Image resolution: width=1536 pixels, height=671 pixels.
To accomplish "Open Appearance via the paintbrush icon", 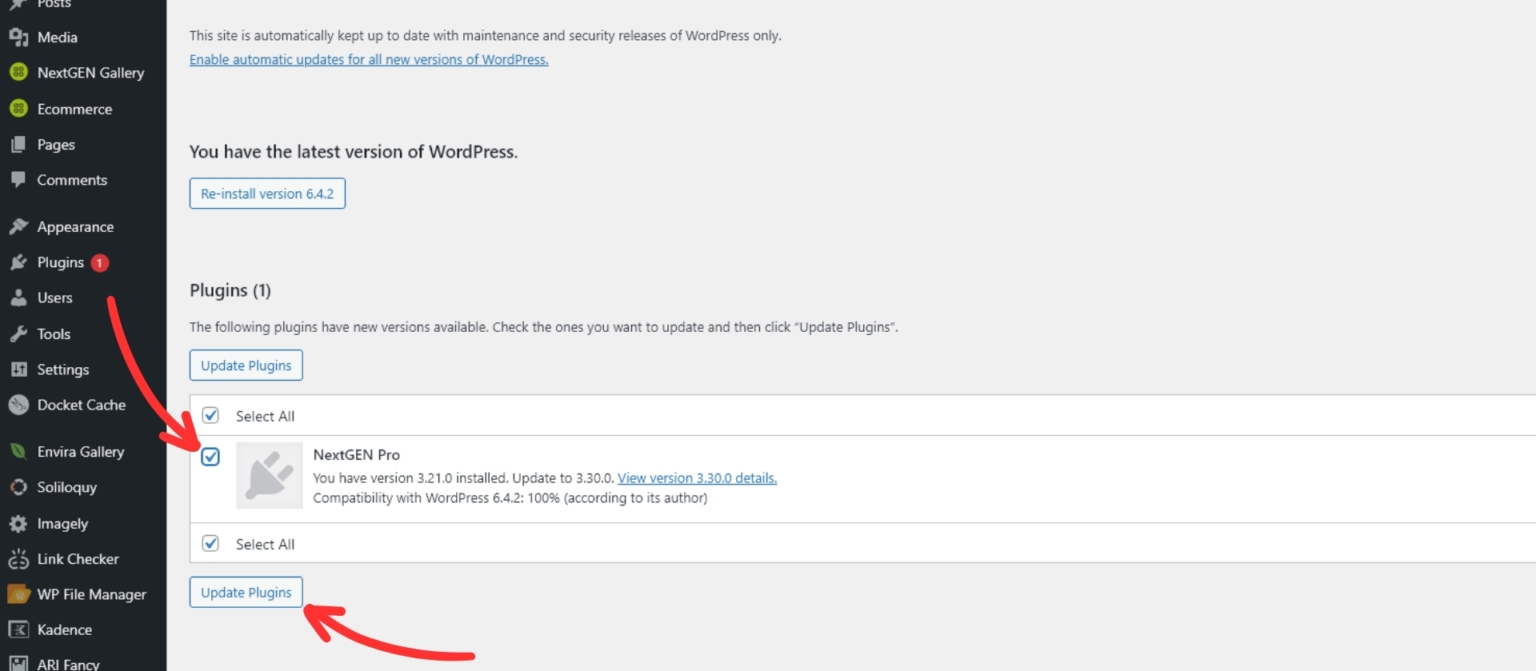I will pos(18,226).
